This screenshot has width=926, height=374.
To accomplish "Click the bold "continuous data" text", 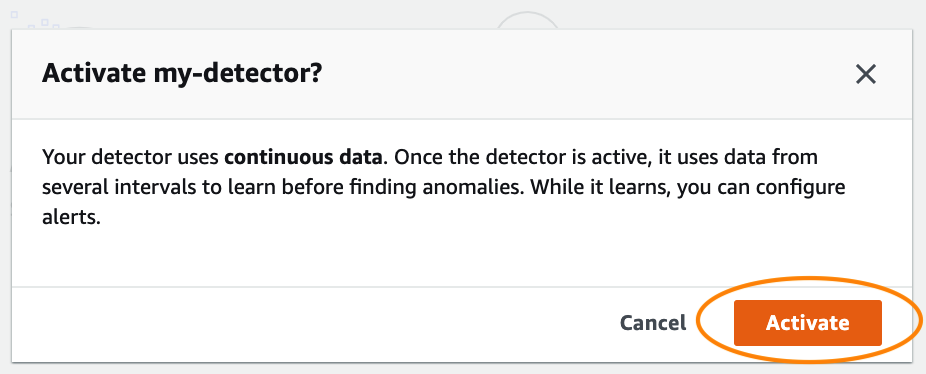I will coord(303,158).
